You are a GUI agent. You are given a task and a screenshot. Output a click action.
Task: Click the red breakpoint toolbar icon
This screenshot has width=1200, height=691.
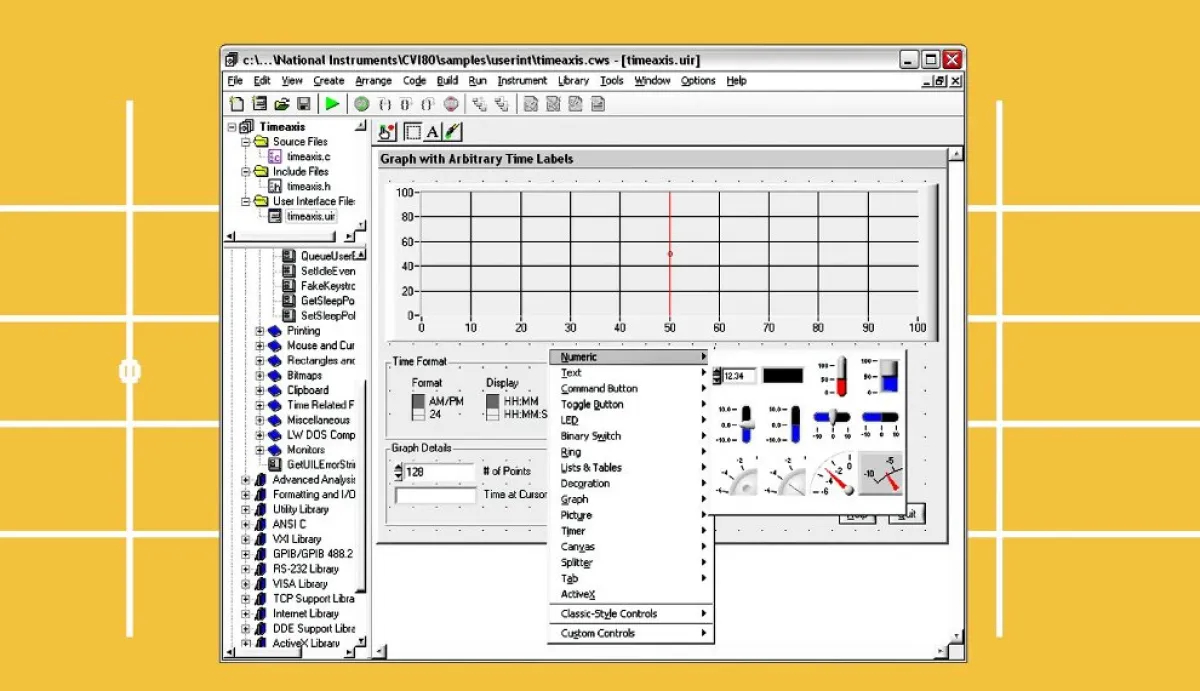point(452,103)
